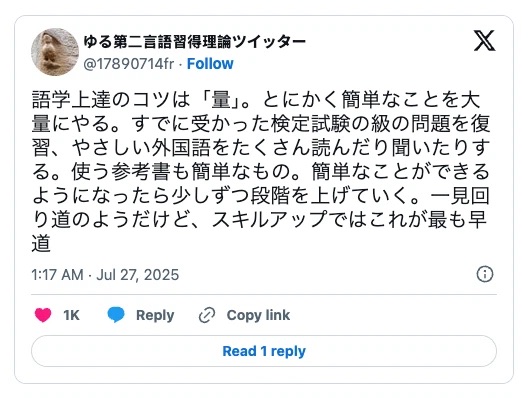Click the @17890714fr handle
The height and width of the screenshot is (398, 530).
[128, 64]
